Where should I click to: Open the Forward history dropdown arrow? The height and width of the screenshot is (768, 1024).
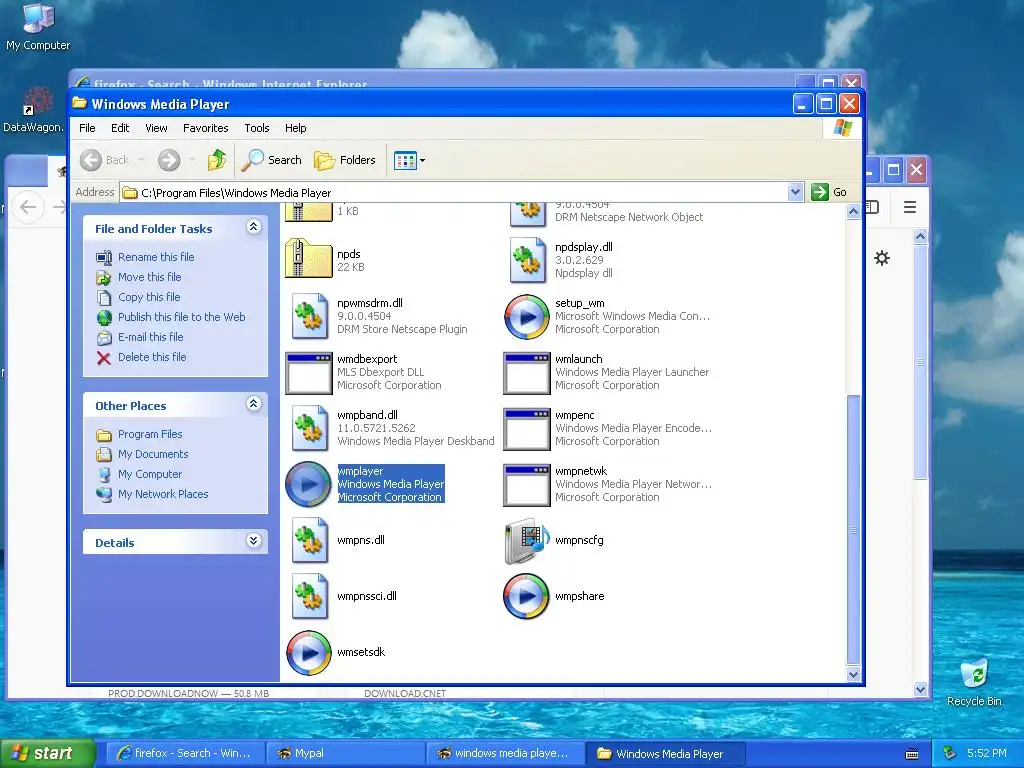pyautogui.click(x=192, y=160)
